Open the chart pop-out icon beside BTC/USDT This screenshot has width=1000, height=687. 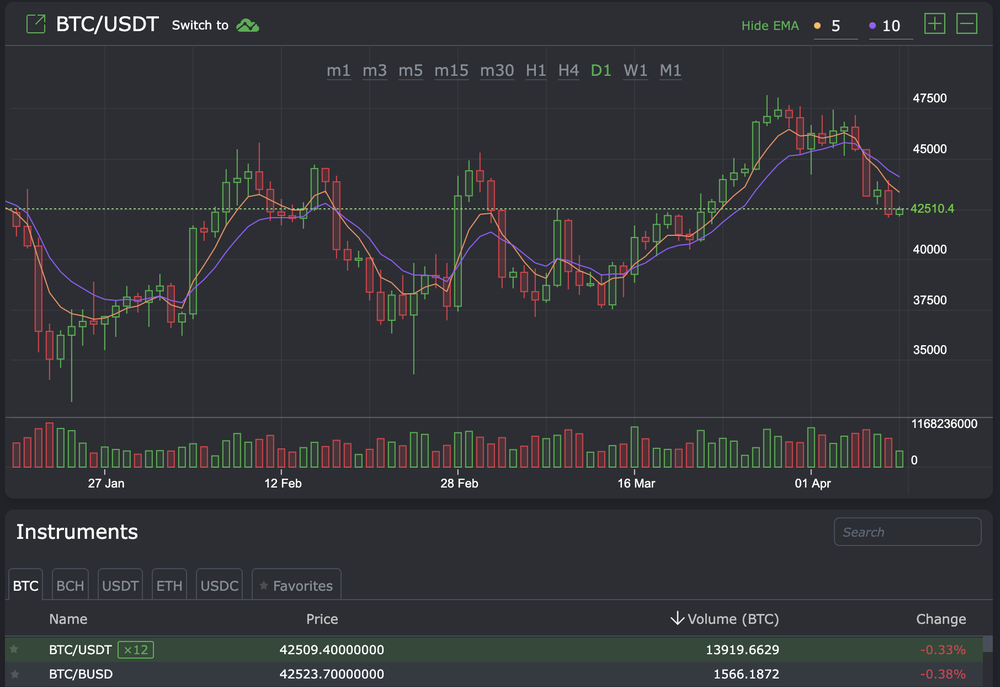[36, 24]
